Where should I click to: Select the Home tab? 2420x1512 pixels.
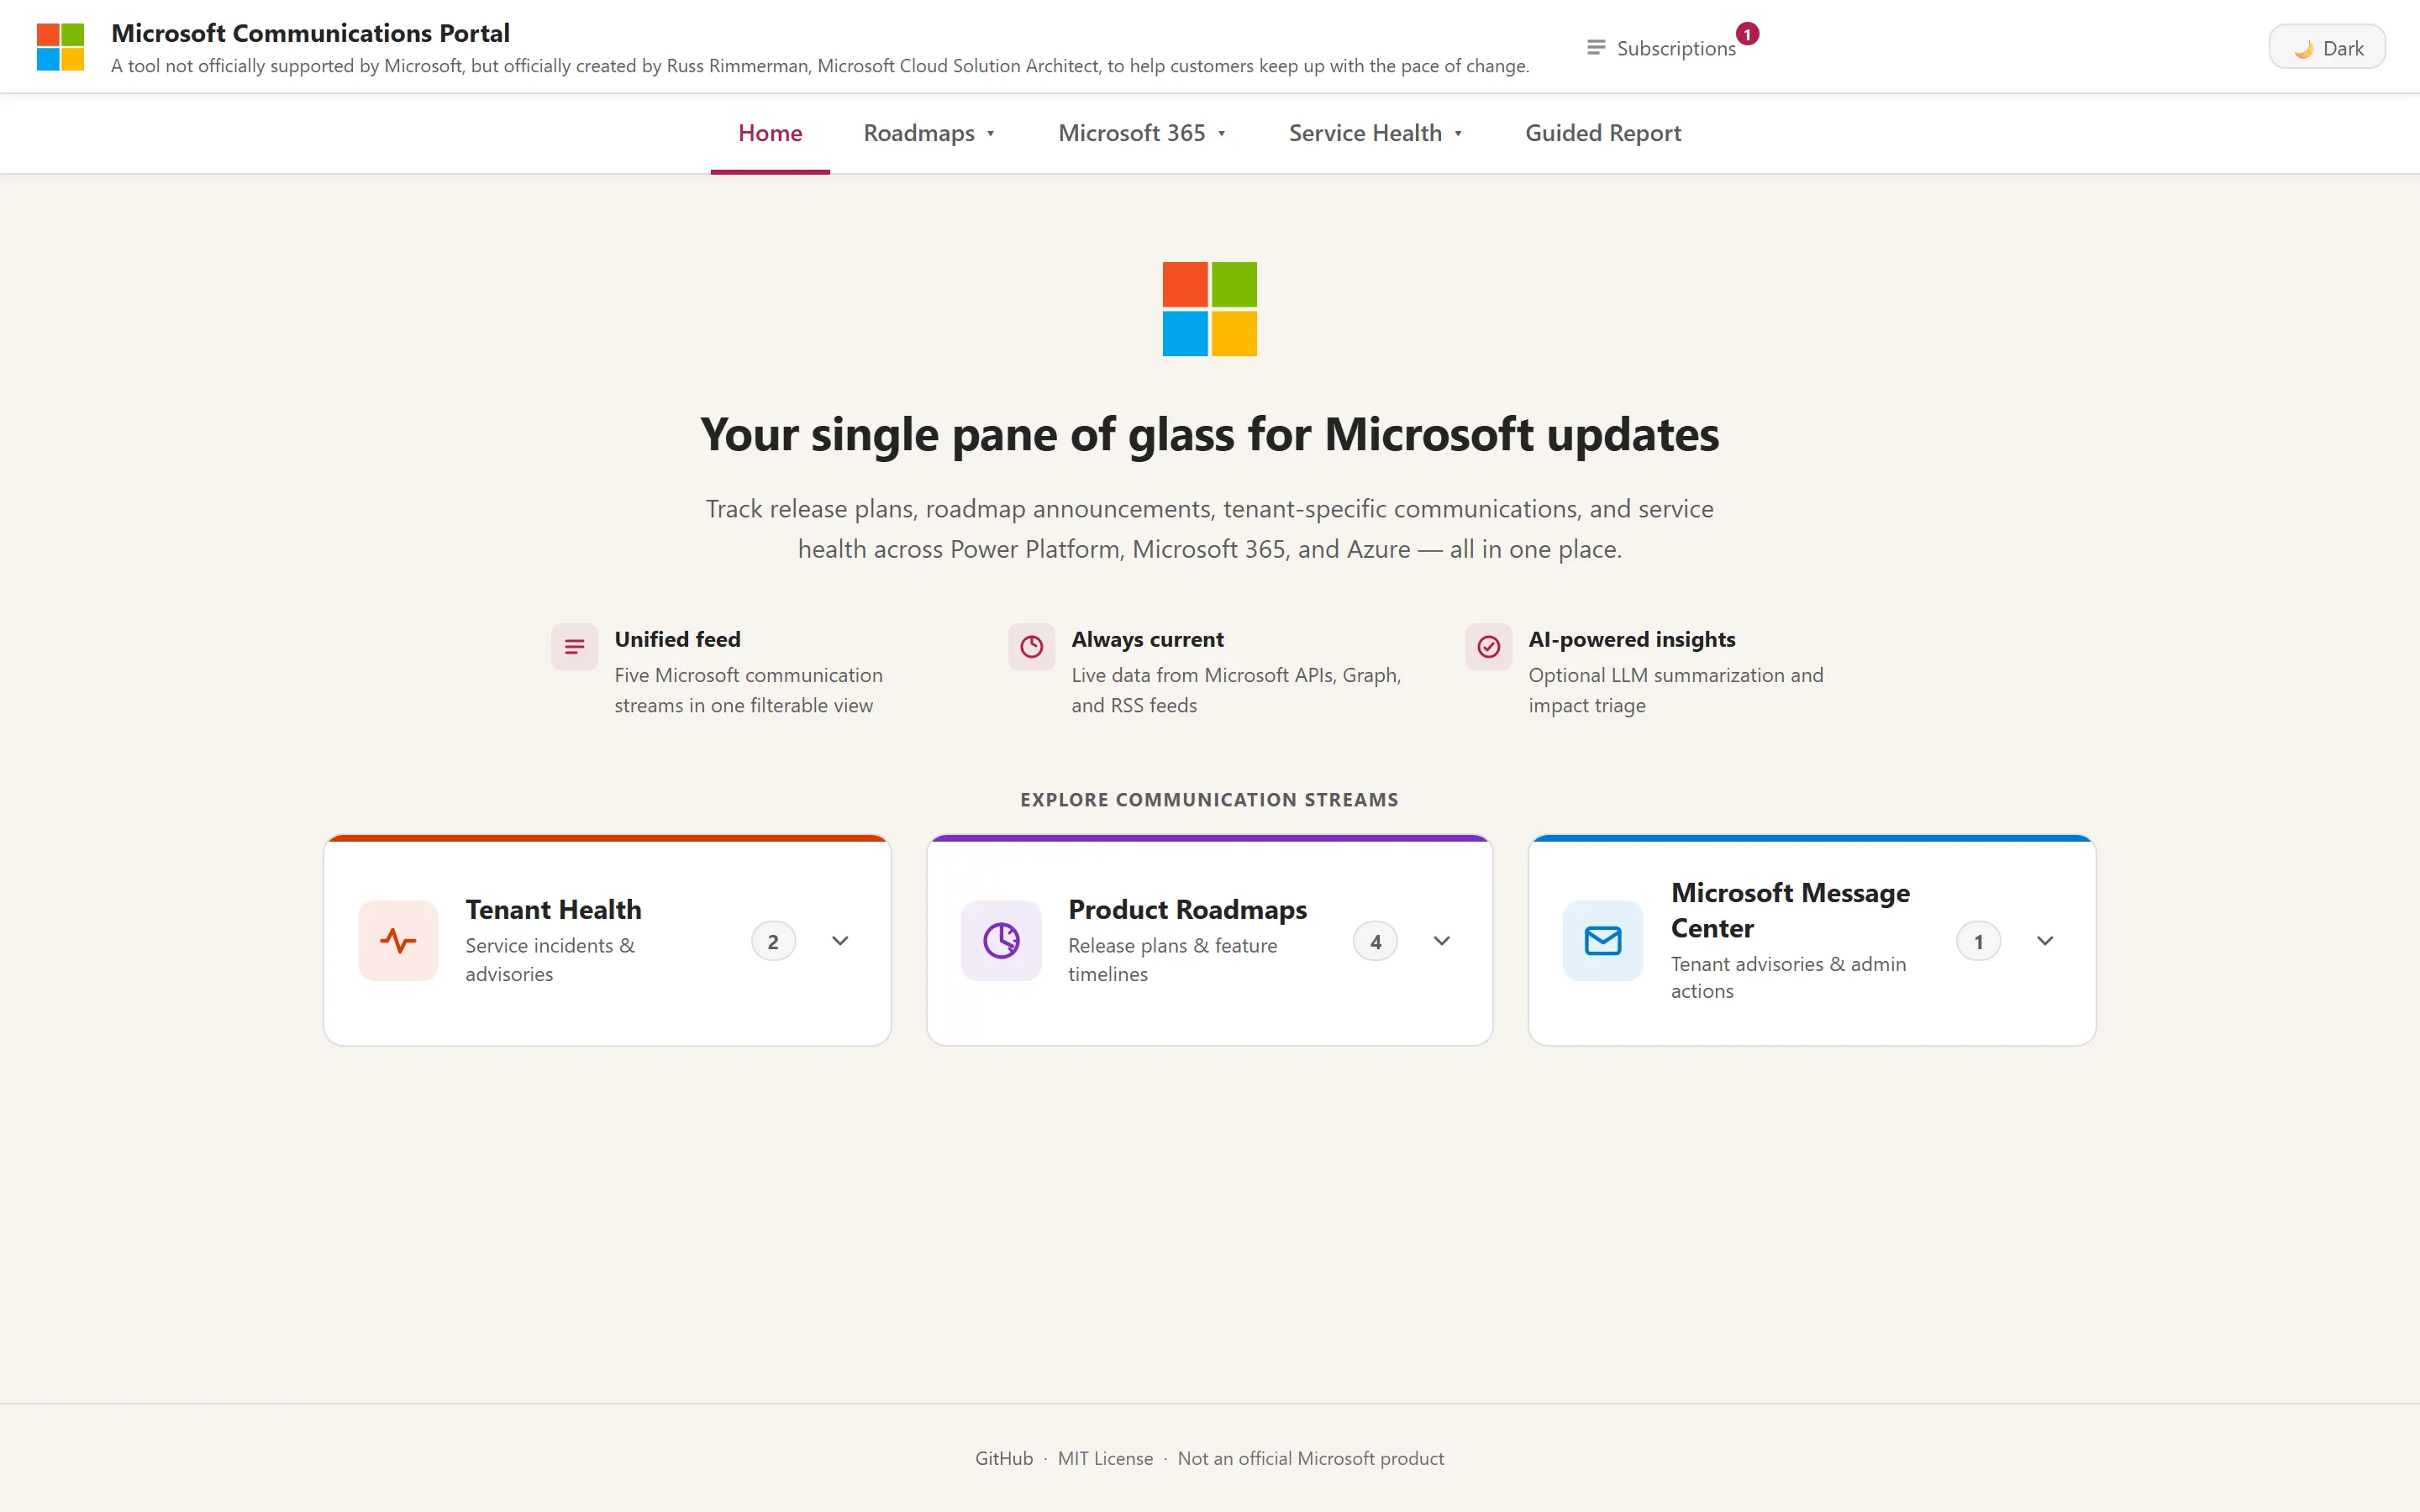tap(770, 133)
